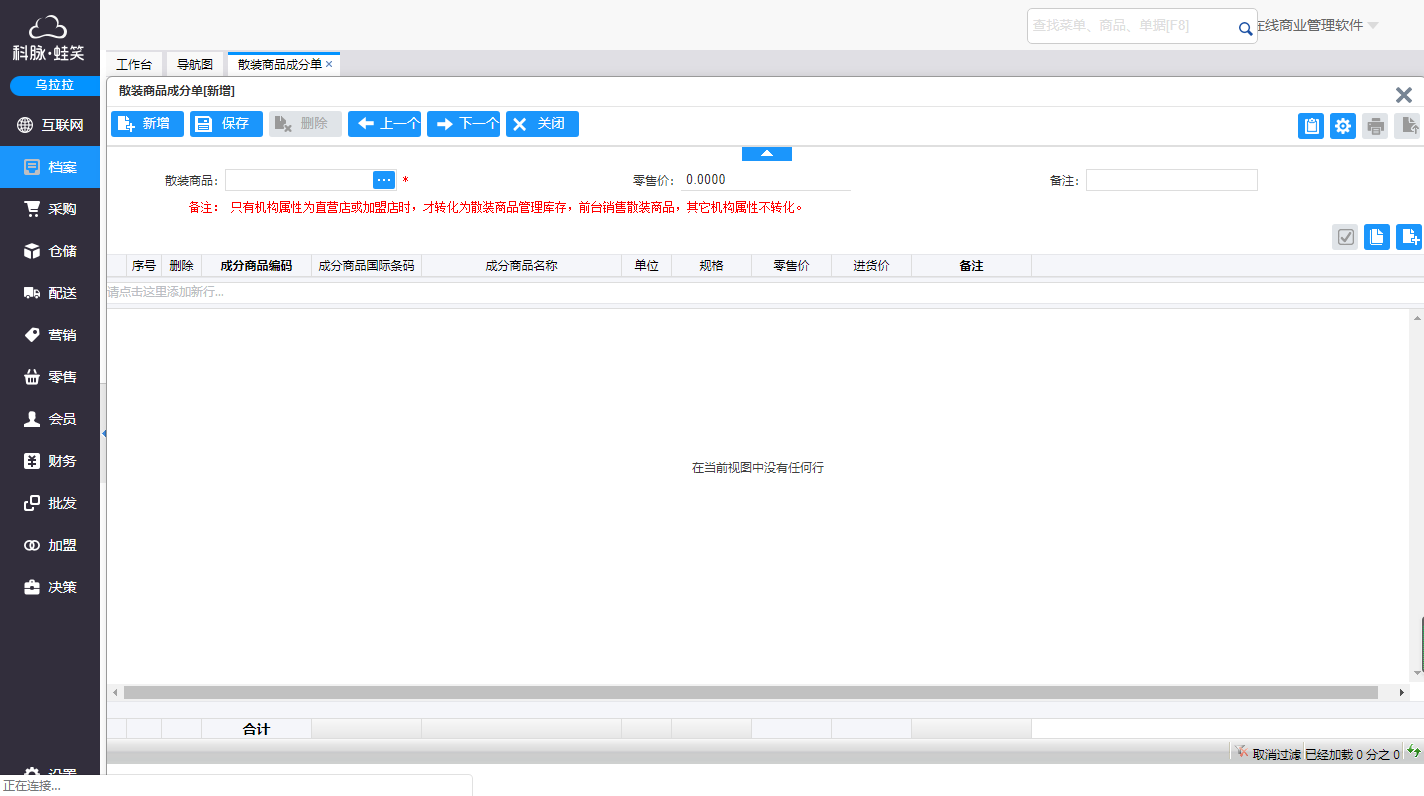Click the horizontal scrollbar right arrow
This screenshot has height=796, width=1424.
[1401, 692]
